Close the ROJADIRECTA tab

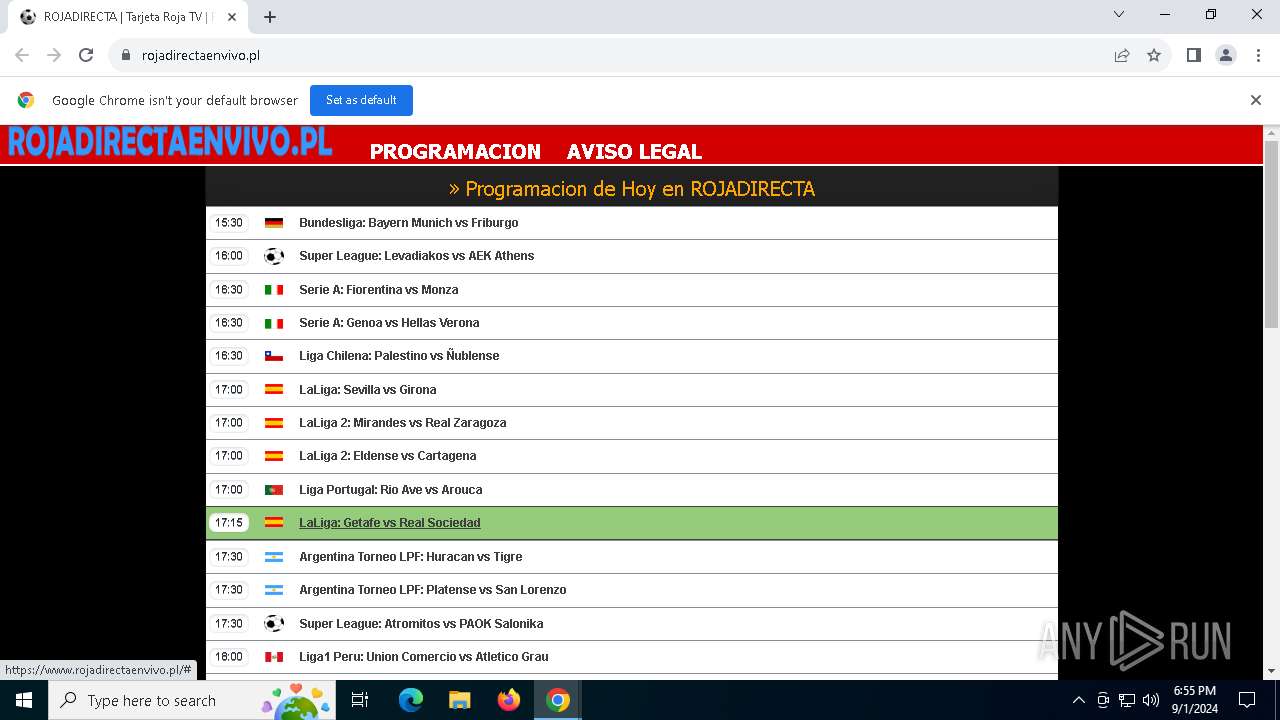coord(232,17)
